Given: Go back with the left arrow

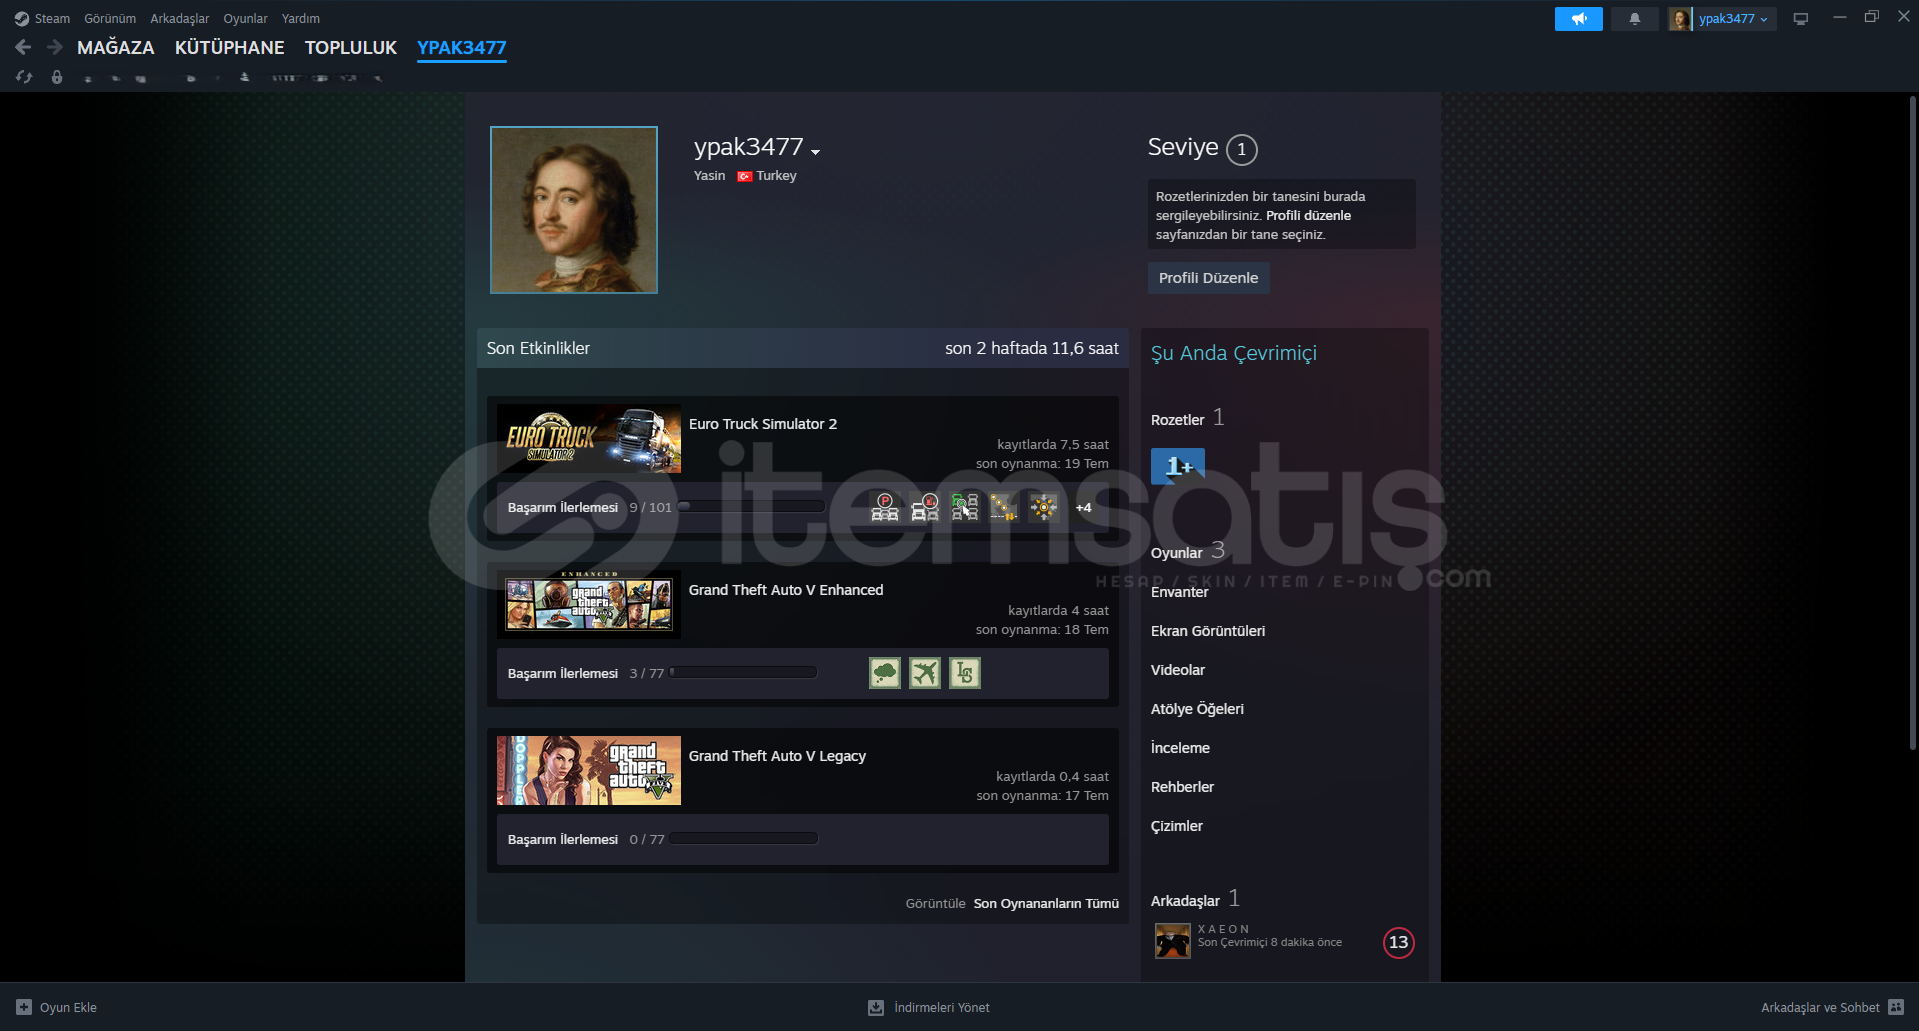Looking at the screenshot, I should [23, 47].
